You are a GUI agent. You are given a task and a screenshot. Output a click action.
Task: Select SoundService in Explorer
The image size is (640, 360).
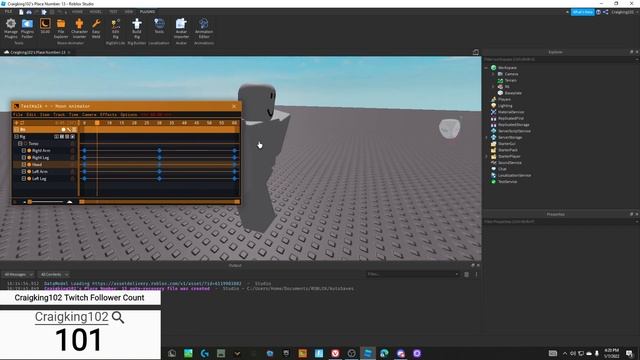tap(507, 162)
